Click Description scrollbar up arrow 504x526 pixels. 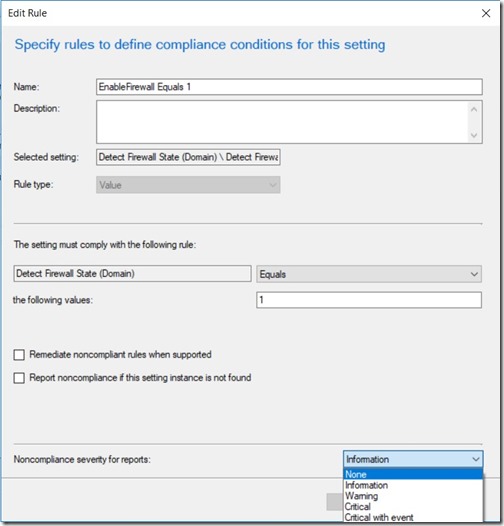(474, 109)
